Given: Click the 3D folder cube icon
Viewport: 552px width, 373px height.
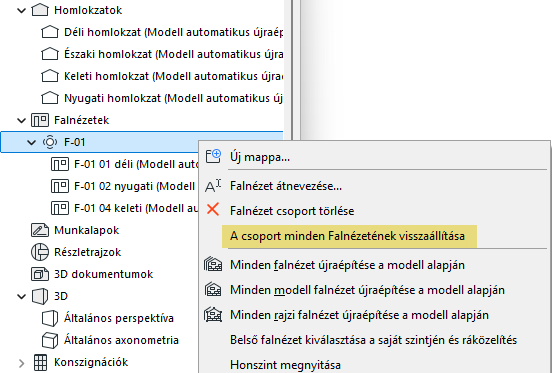Looking at the screenshot, I should coord(40,296).
